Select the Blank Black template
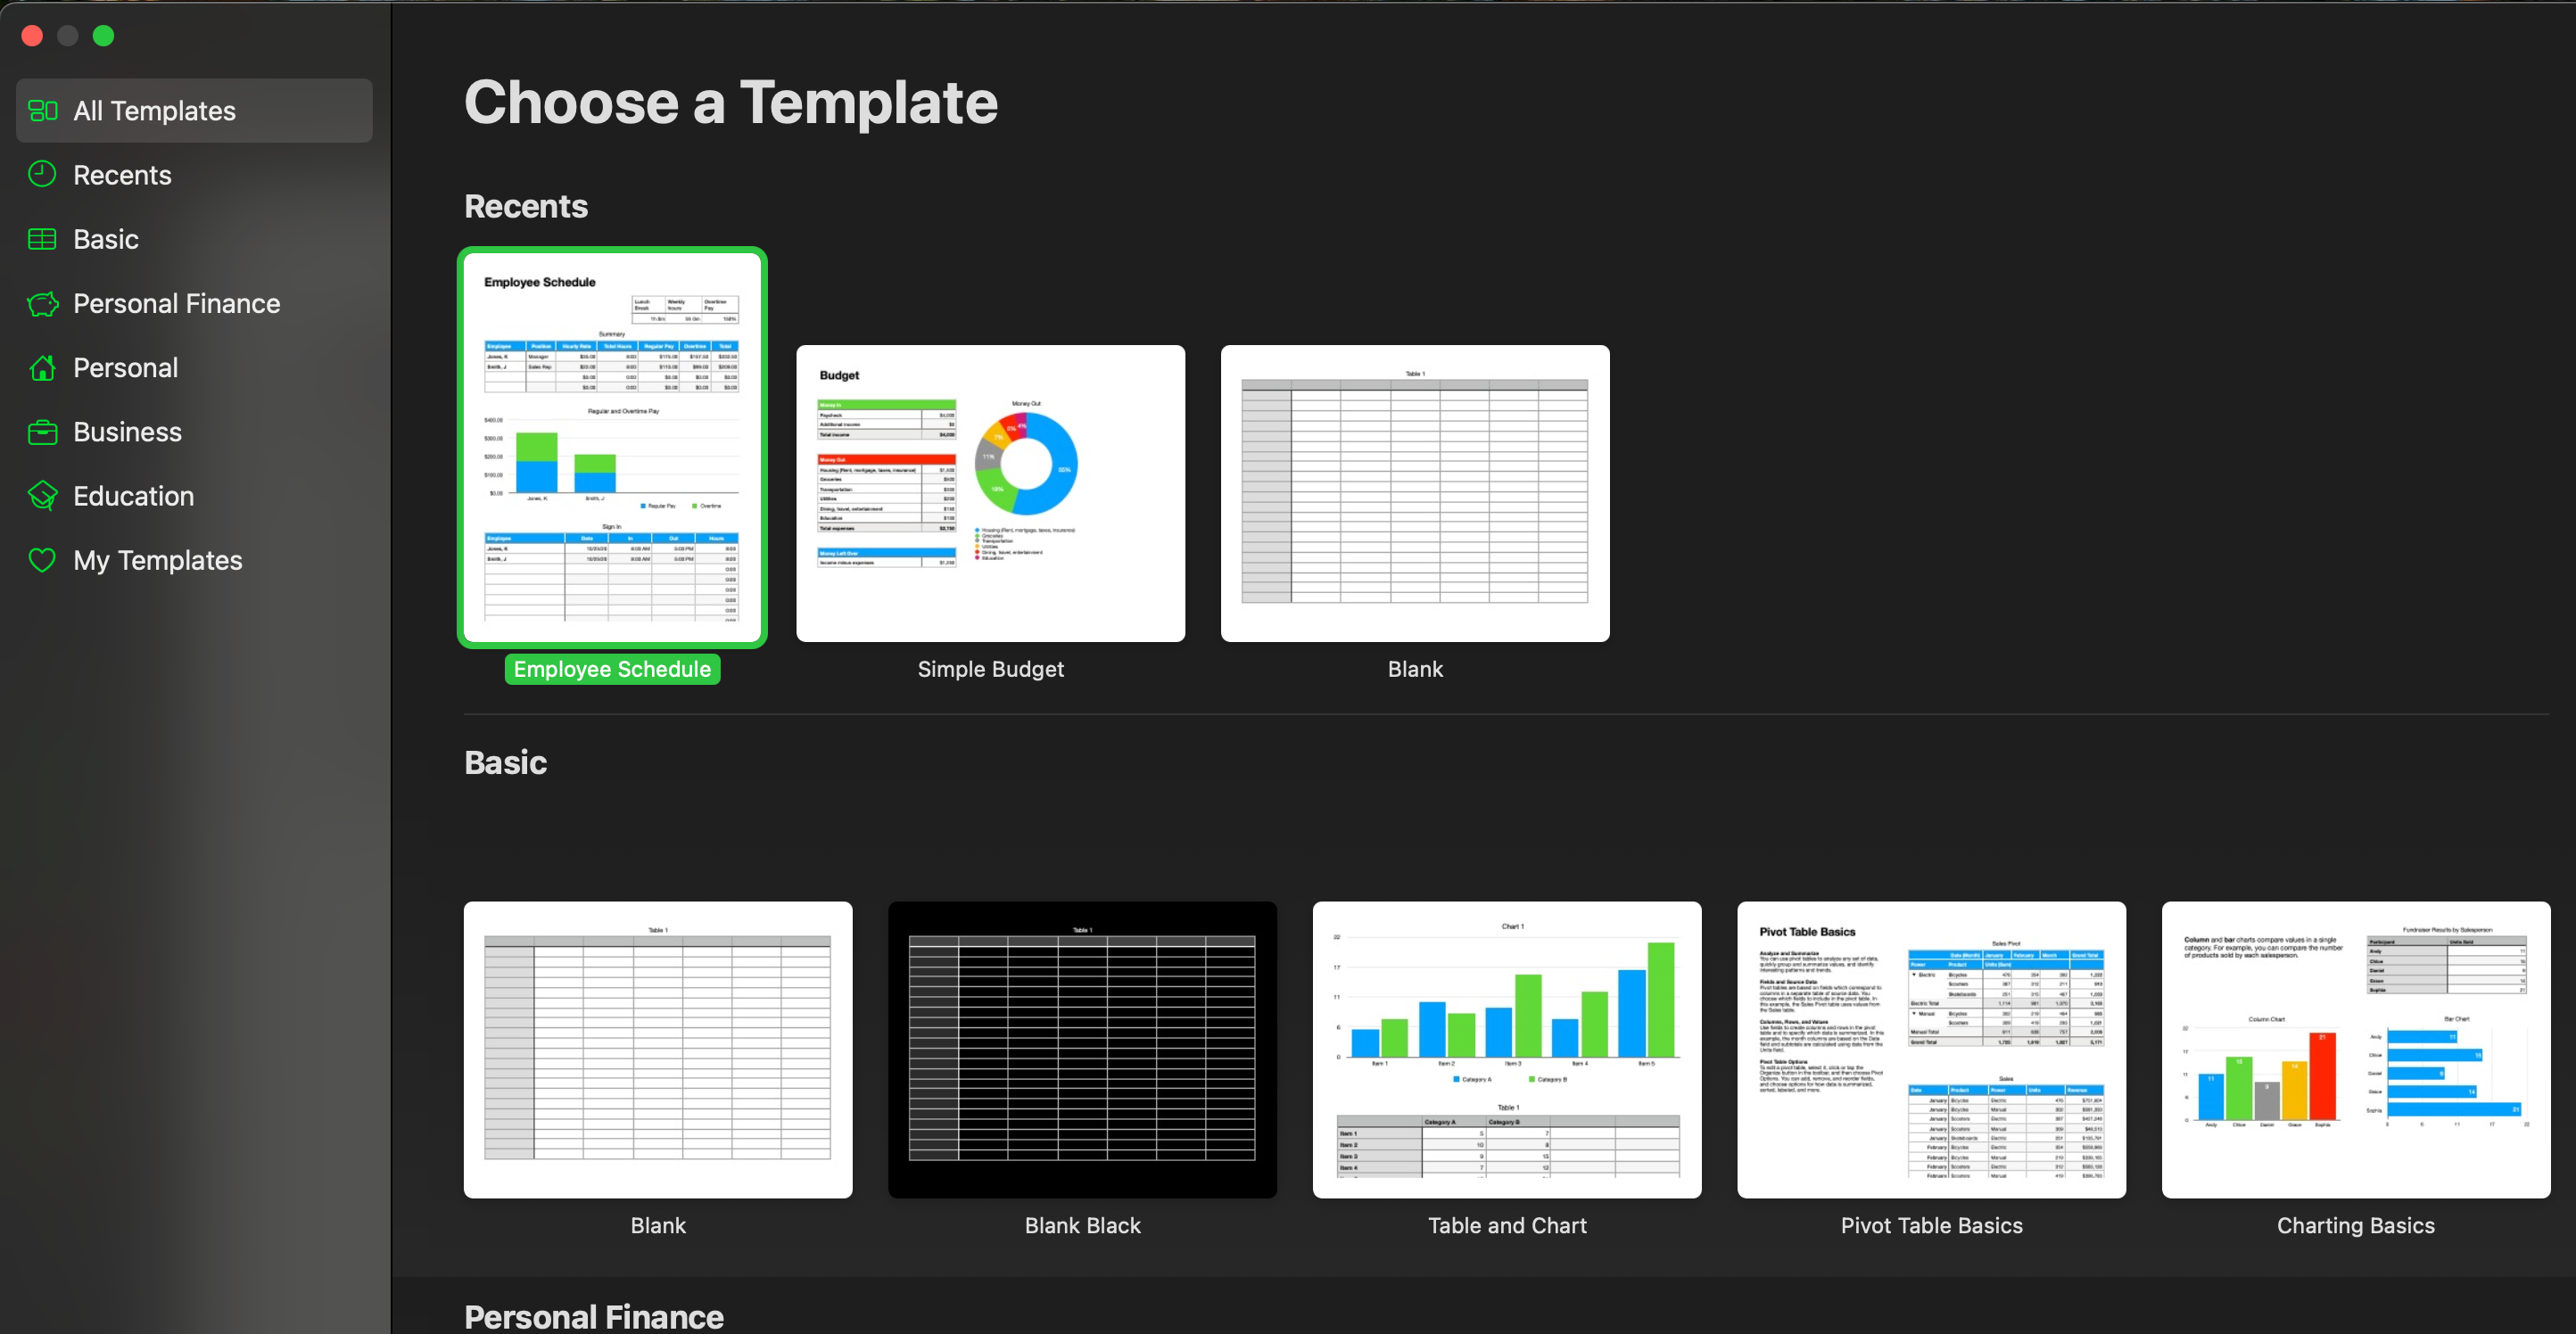The image size is (2576, 1334). (x=1082, y=1050)
